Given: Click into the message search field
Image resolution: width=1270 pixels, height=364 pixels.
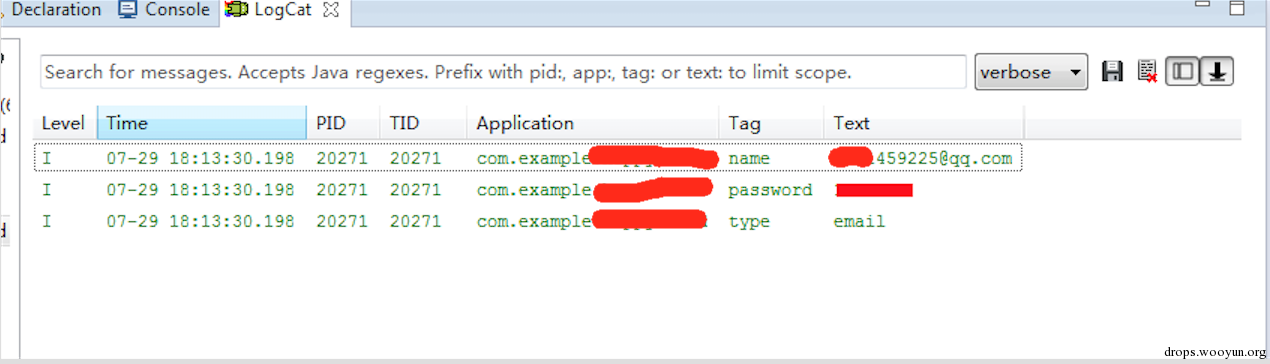Looking at the screenshot, I should tap(504, 72).
